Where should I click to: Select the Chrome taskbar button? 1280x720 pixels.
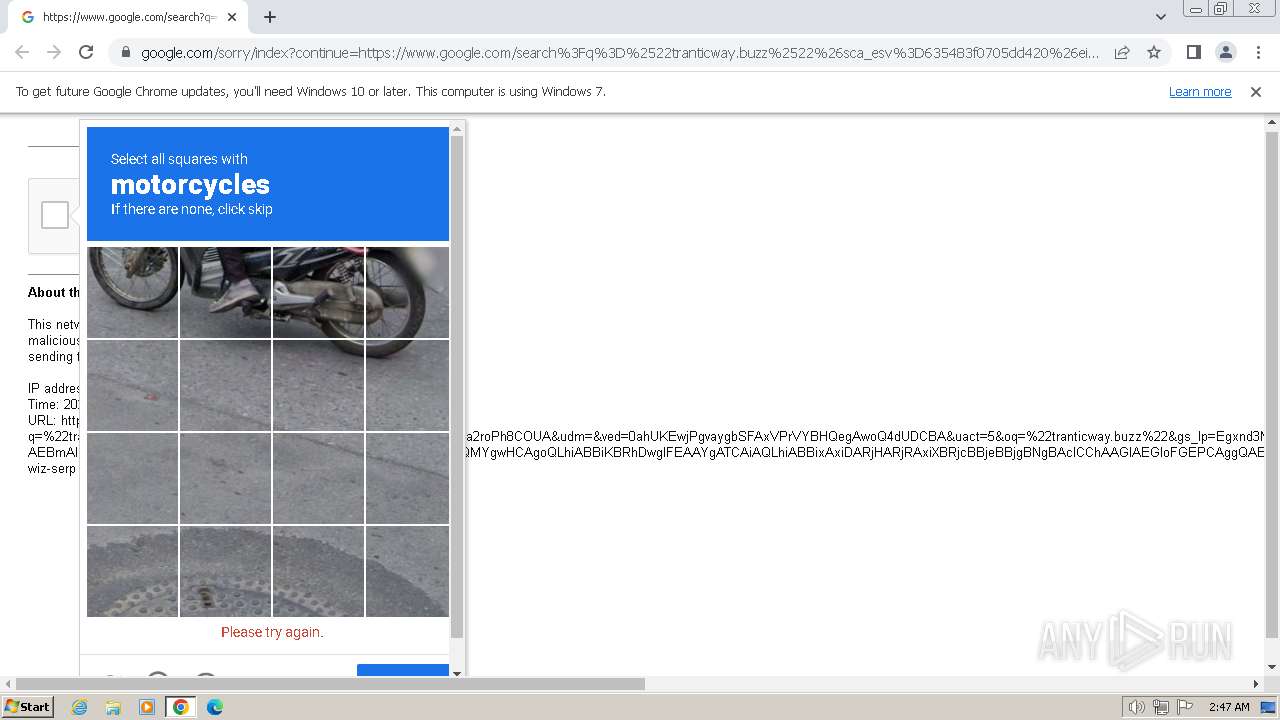[x=181, y=707]
